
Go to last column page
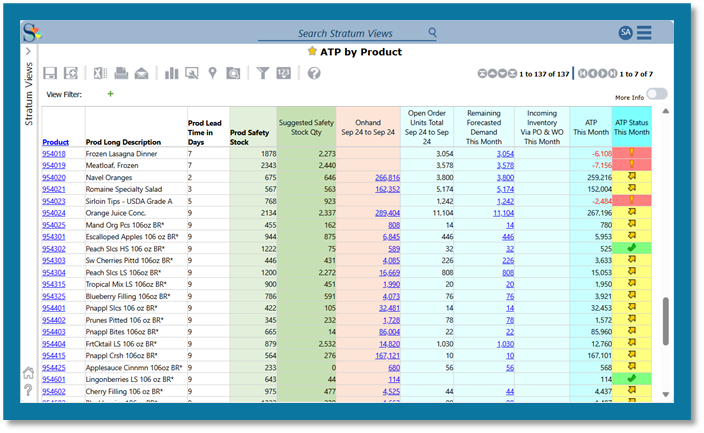pyautogui.click(x=612, y=73)
